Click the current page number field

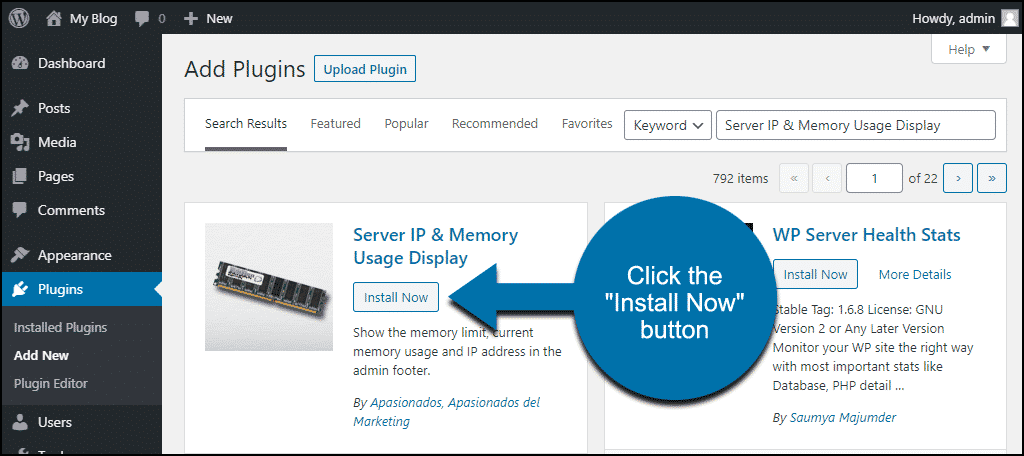pyautogui.click(x=874, y=178)
